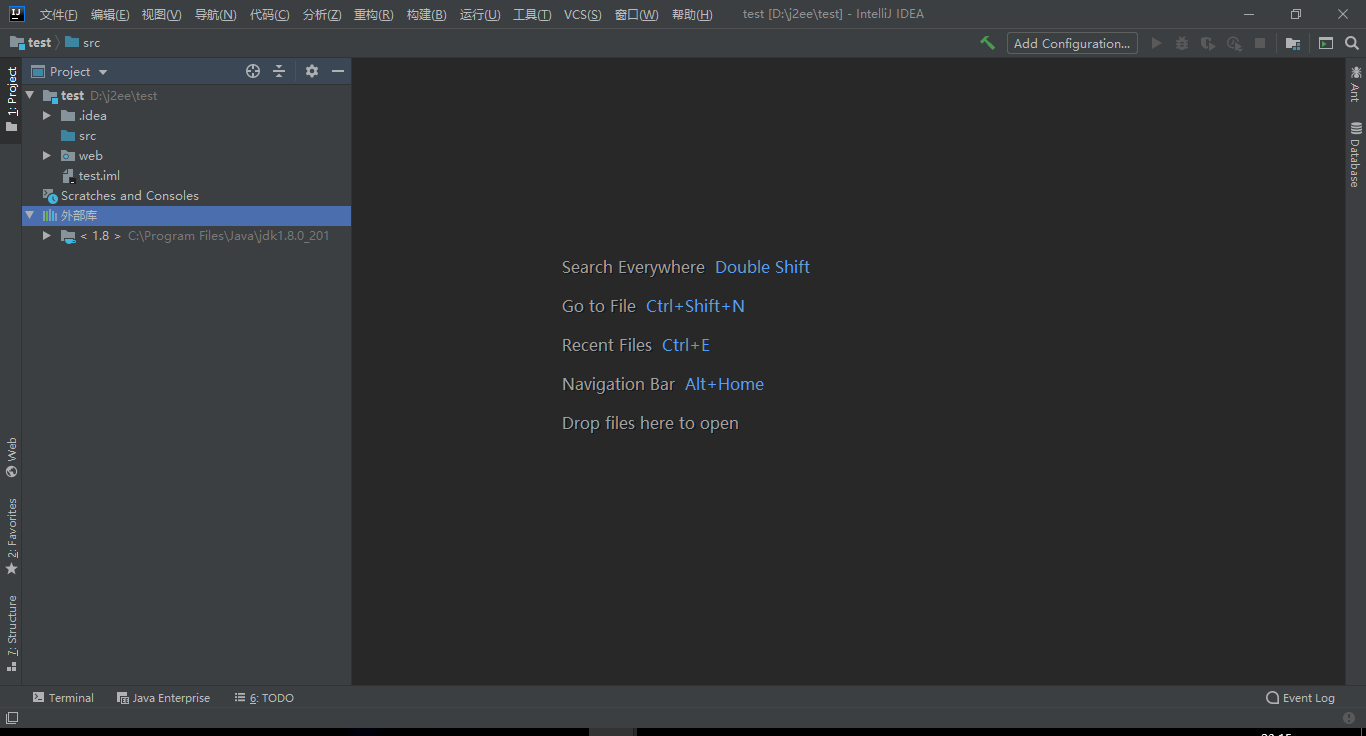Screen dimensions: 1366x736
Task: Hide the Project tool window with minus icon
Action: tap(337, 70)
